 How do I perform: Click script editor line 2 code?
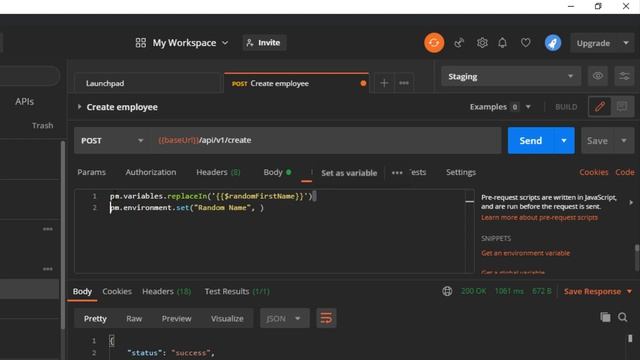coord(187,208)
